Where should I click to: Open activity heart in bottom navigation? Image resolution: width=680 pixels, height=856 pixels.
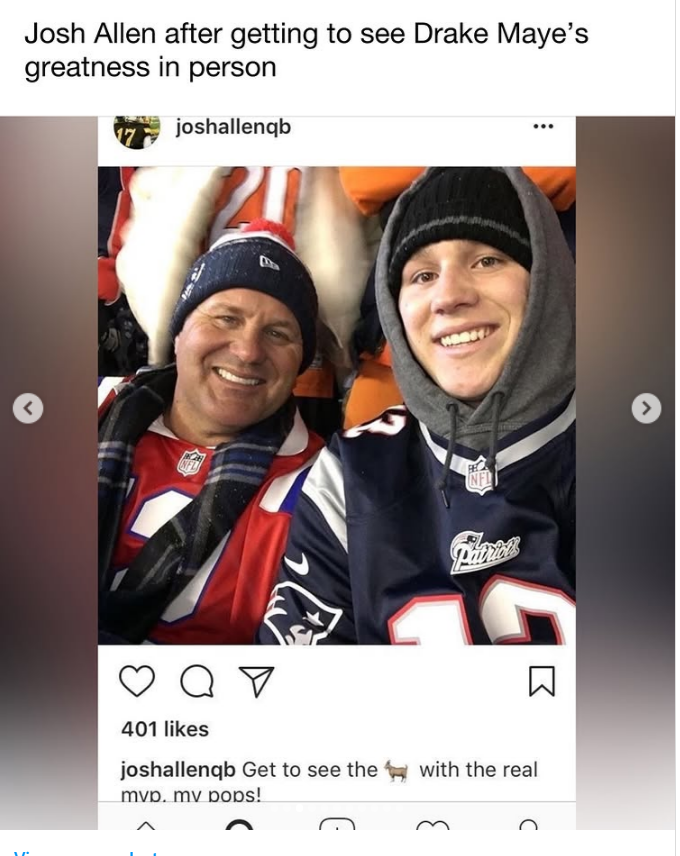(x=432, y=825)
